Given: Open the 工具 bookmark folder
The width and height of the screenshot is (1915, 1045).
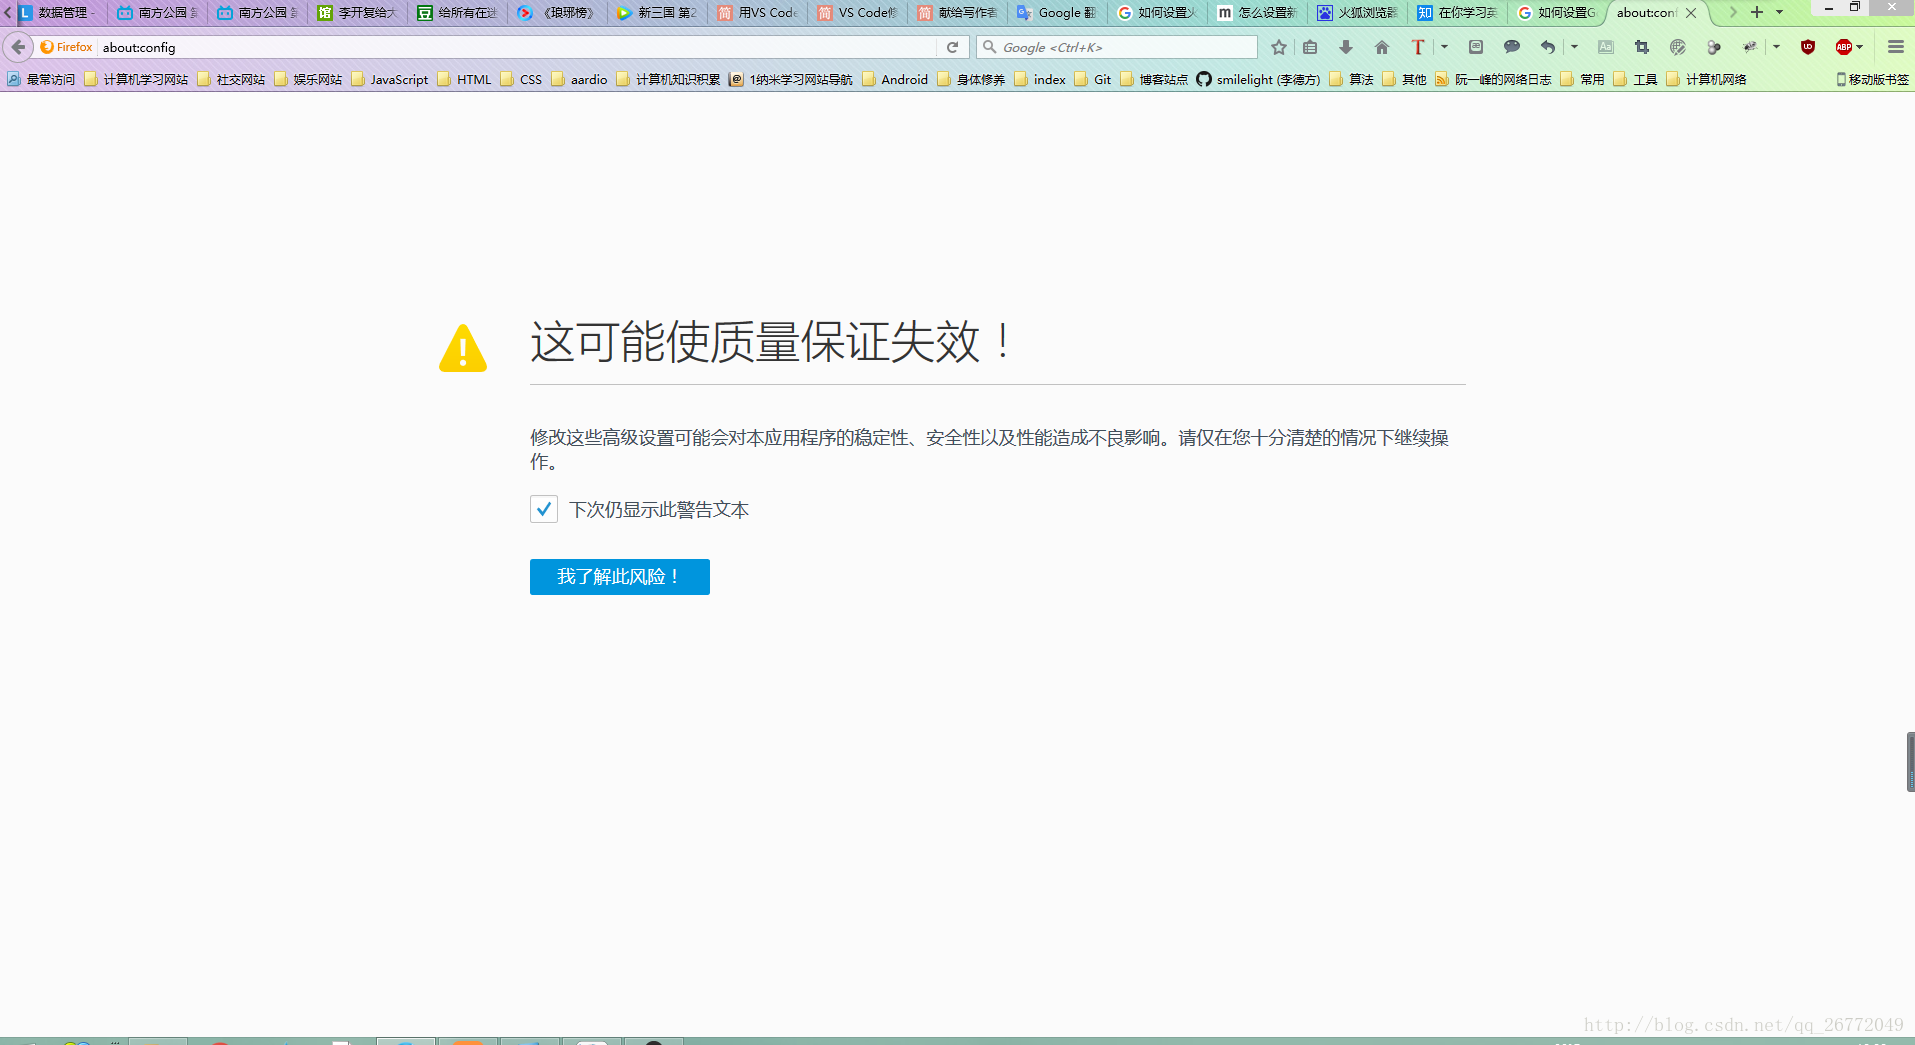Looking at the screenshot, I should click(1636, 79).
